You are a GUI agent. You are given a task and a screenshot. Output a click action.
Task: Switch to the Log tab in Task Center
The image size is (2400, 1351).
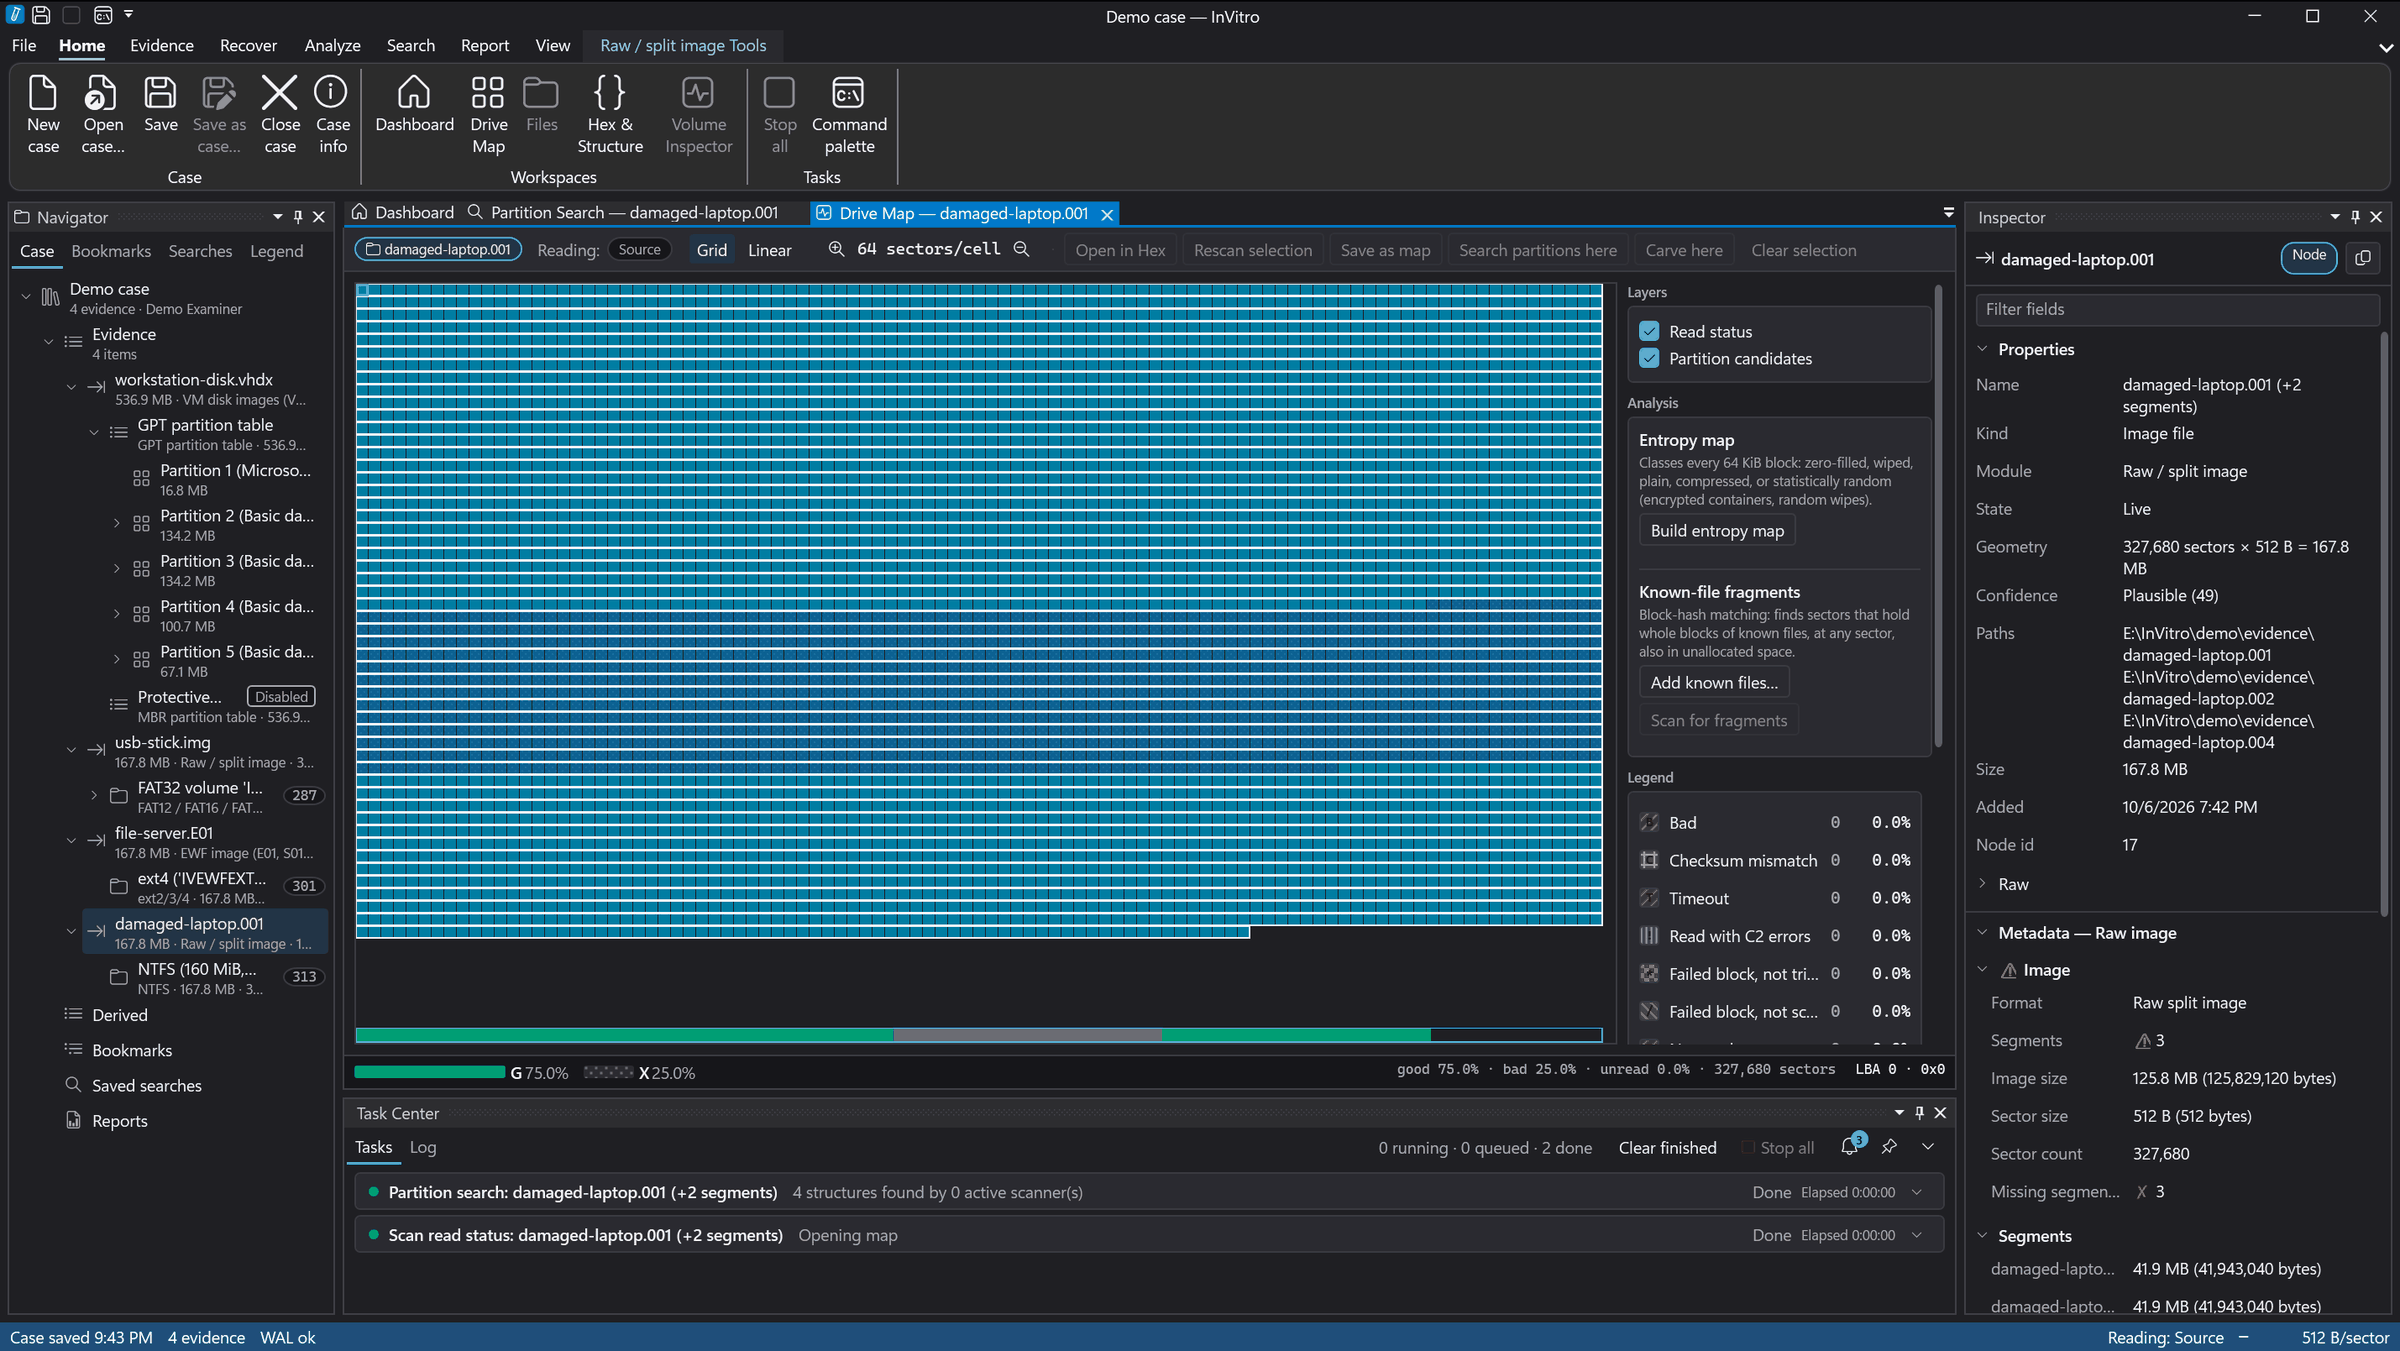[x=423, y=1147]
